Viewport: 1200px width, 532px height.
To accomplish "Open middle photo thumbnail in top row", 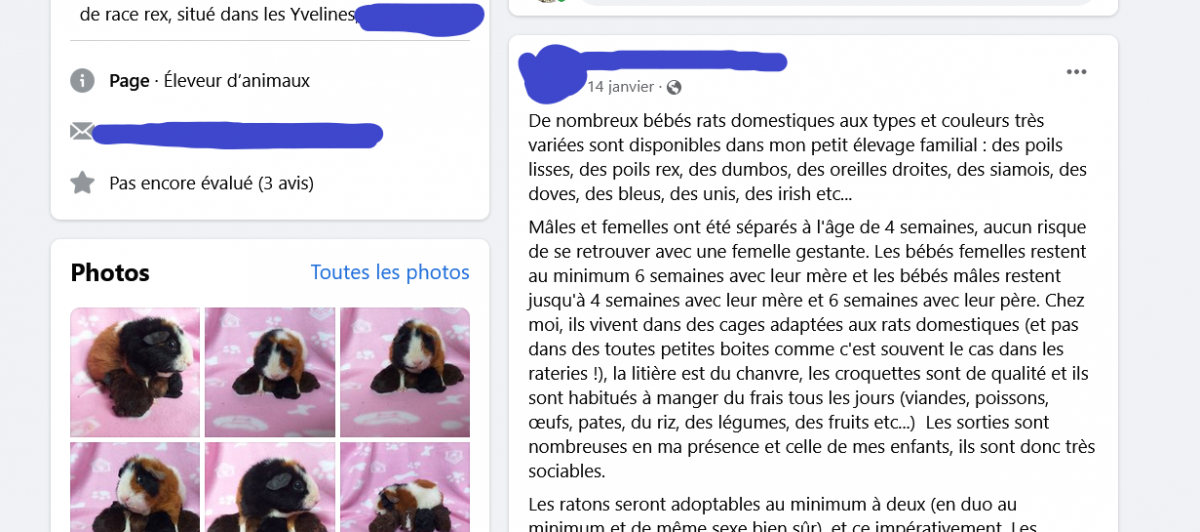I will 270,372.
